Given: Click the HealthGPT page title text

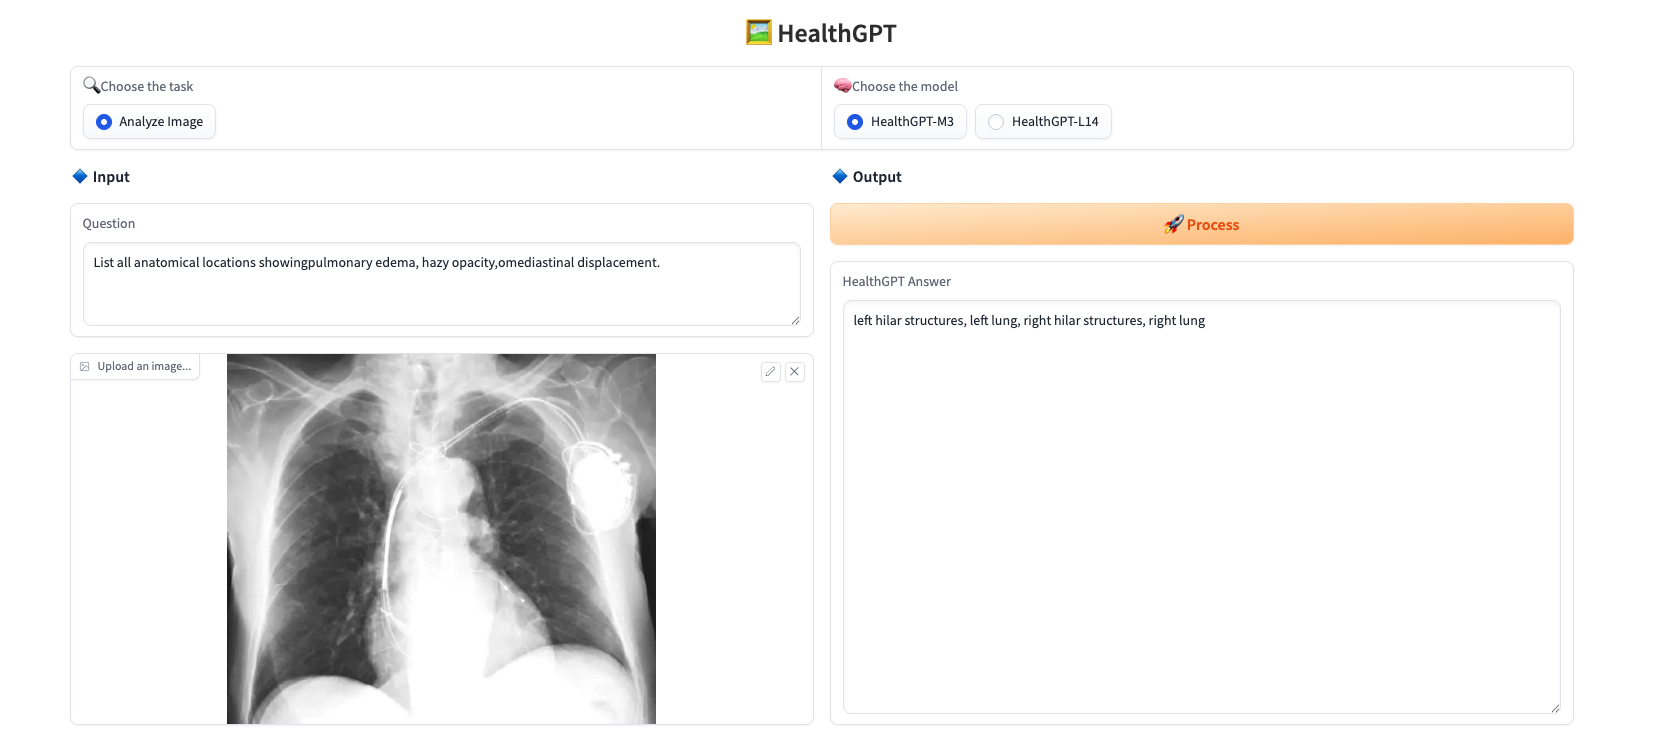Looking at the screenshot, I should tap(837, 33).
